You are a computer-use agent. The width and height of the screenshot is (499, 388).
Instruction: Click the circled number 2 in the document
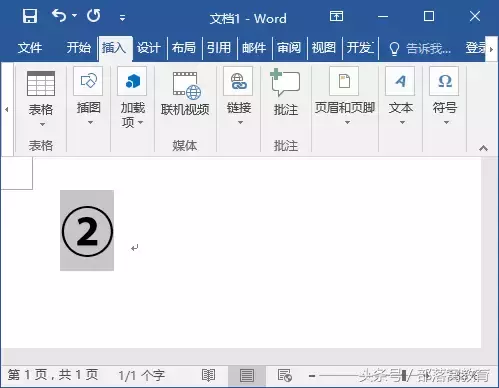tap(87, 231)
